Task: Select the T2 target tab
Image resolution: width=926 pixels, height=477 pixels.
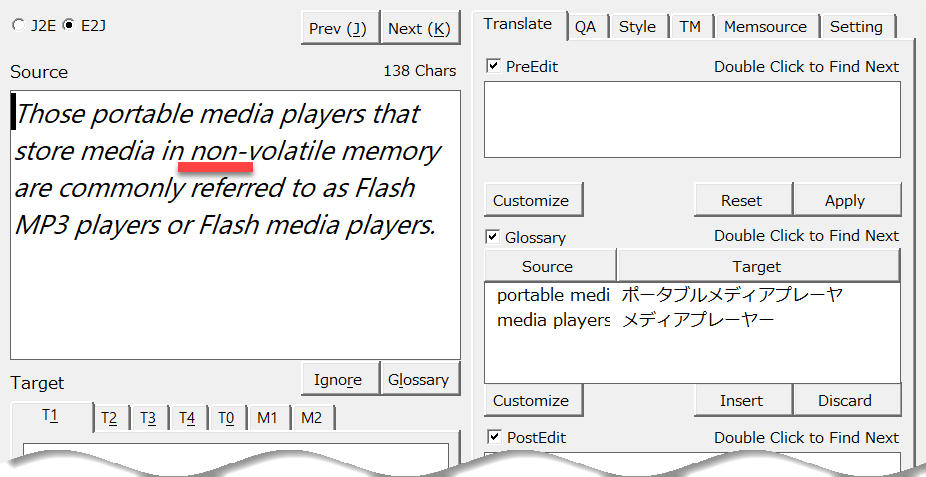Action: [x=109, y=418]
